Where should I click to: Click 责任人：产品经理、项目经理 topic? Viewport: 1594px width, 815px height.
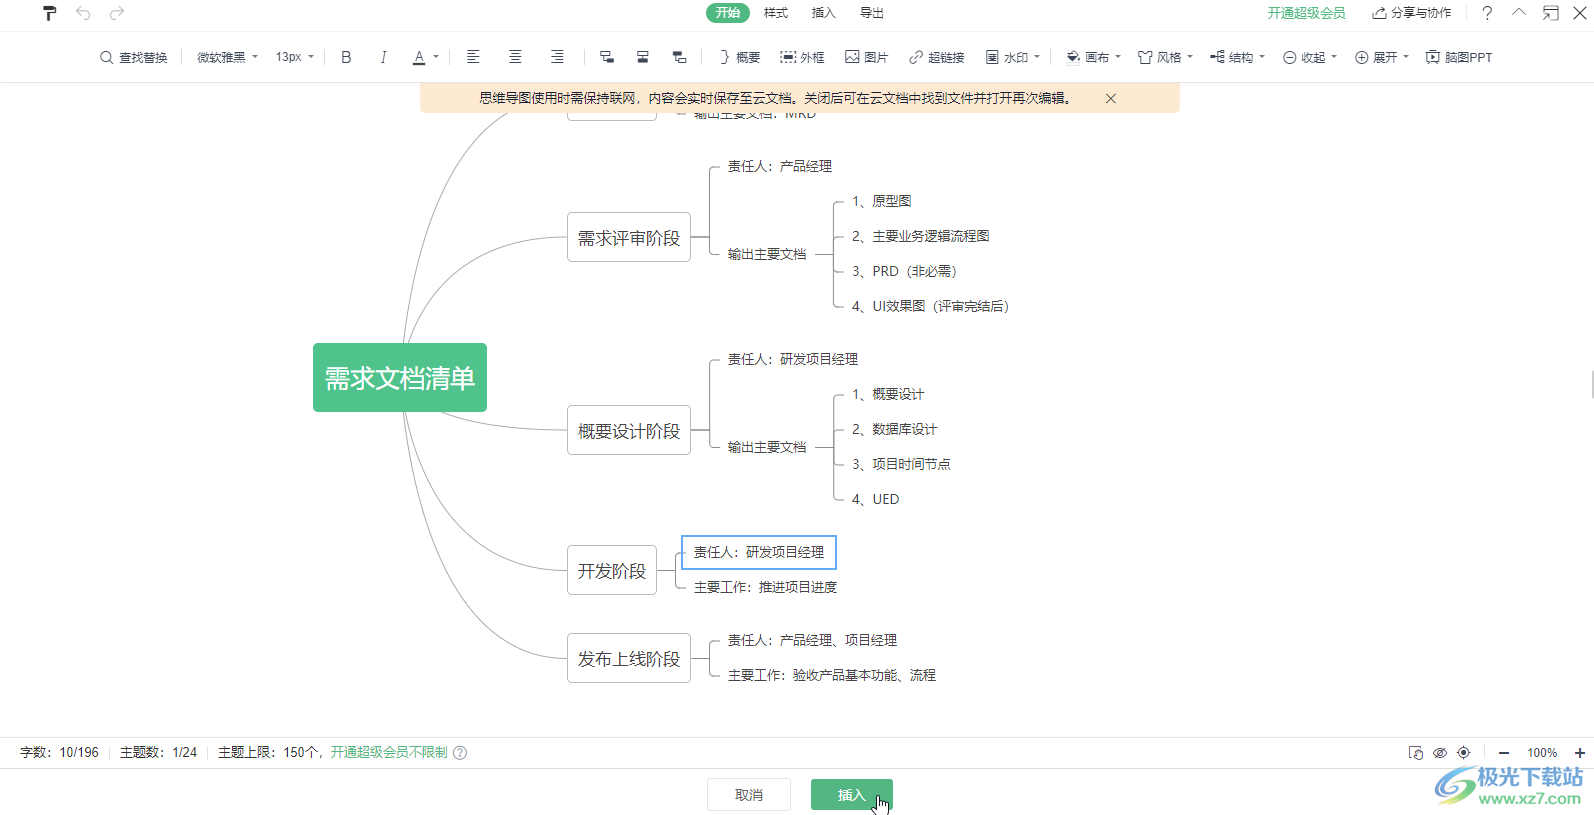[812, 640]
